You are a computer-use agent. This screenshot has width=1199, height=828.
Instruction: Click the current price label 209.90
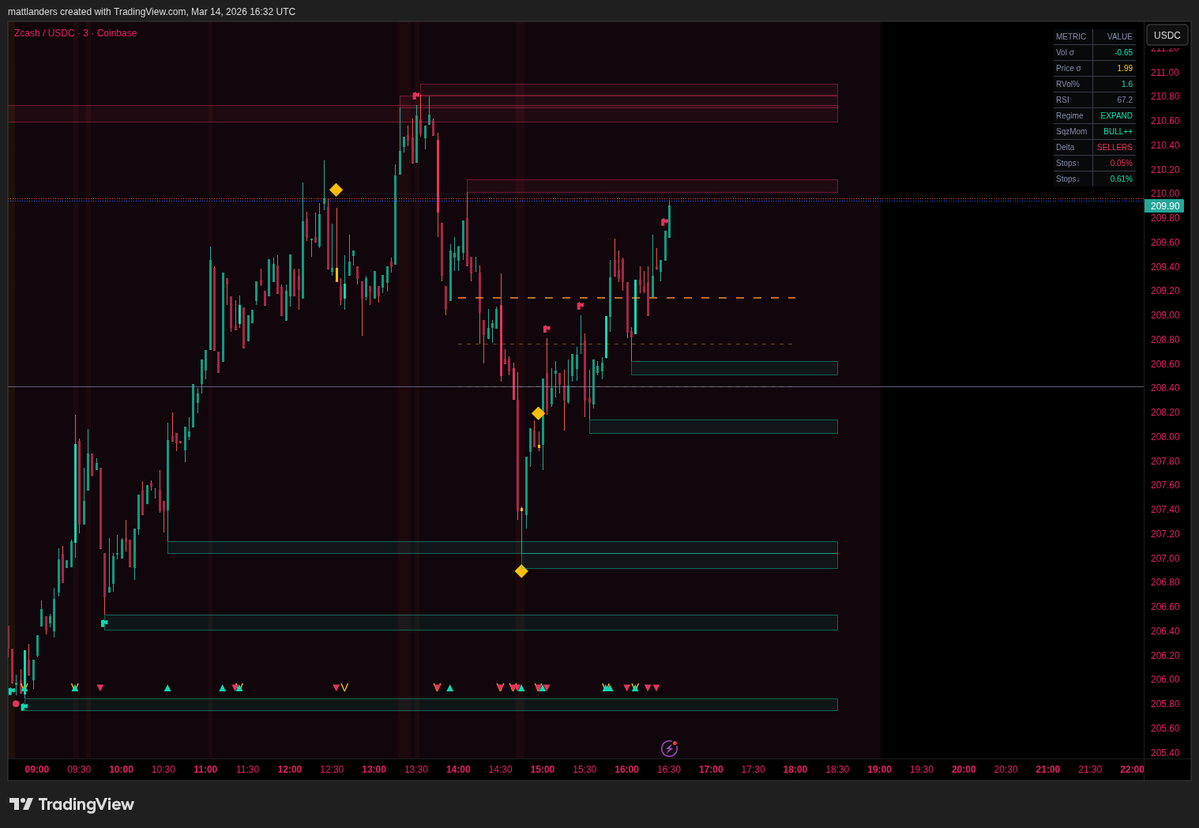pyautogui.click(x=1164, y=206)
